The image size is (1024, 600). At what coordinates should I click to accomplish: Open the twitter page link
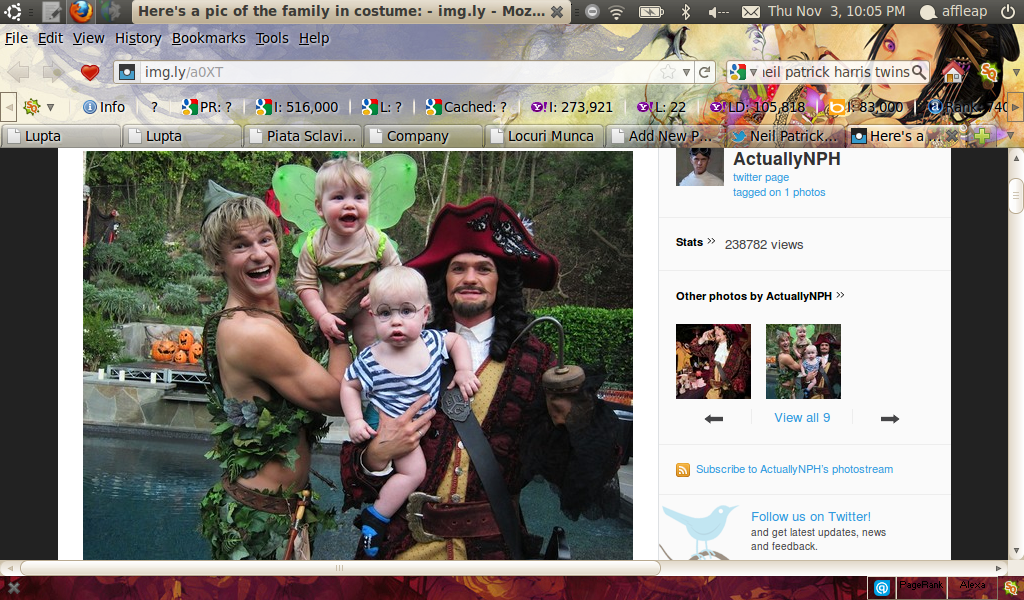coord(761,177)
